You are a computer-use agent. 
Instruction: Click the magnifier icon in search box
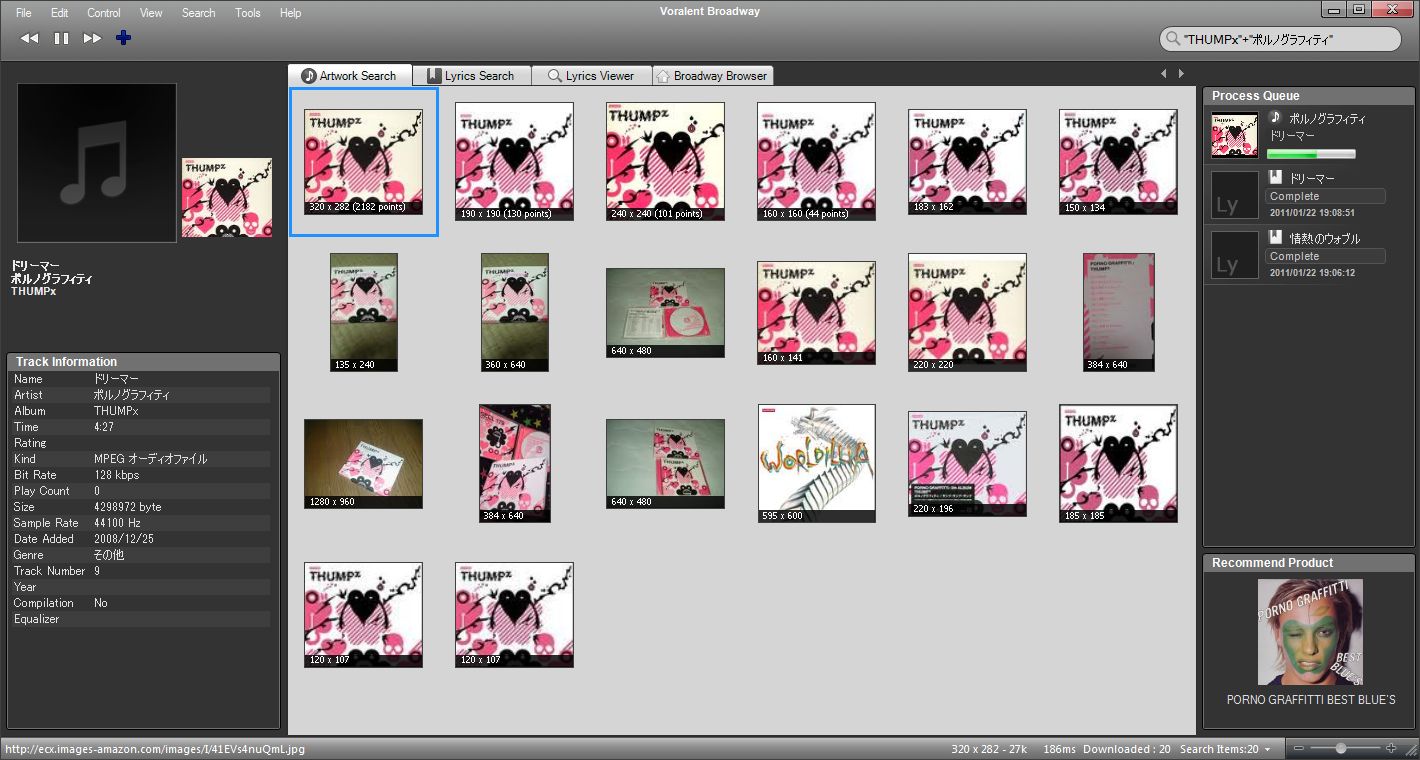[1172, 39]
